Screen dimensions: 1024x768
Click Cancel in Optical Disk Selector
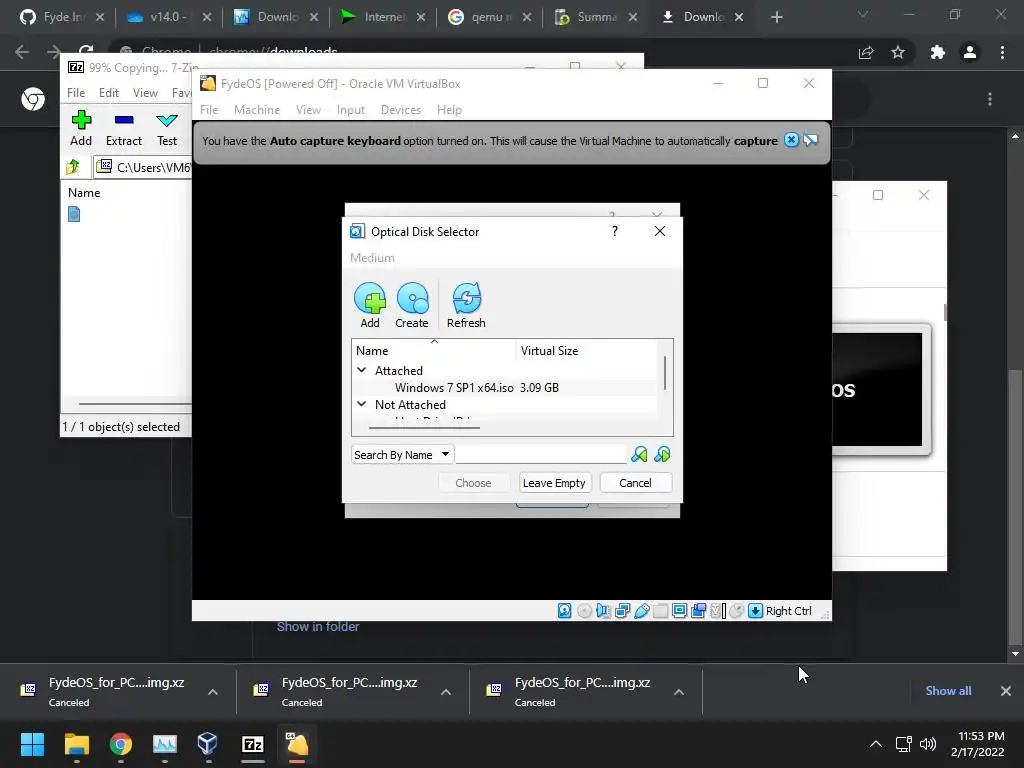635,483
